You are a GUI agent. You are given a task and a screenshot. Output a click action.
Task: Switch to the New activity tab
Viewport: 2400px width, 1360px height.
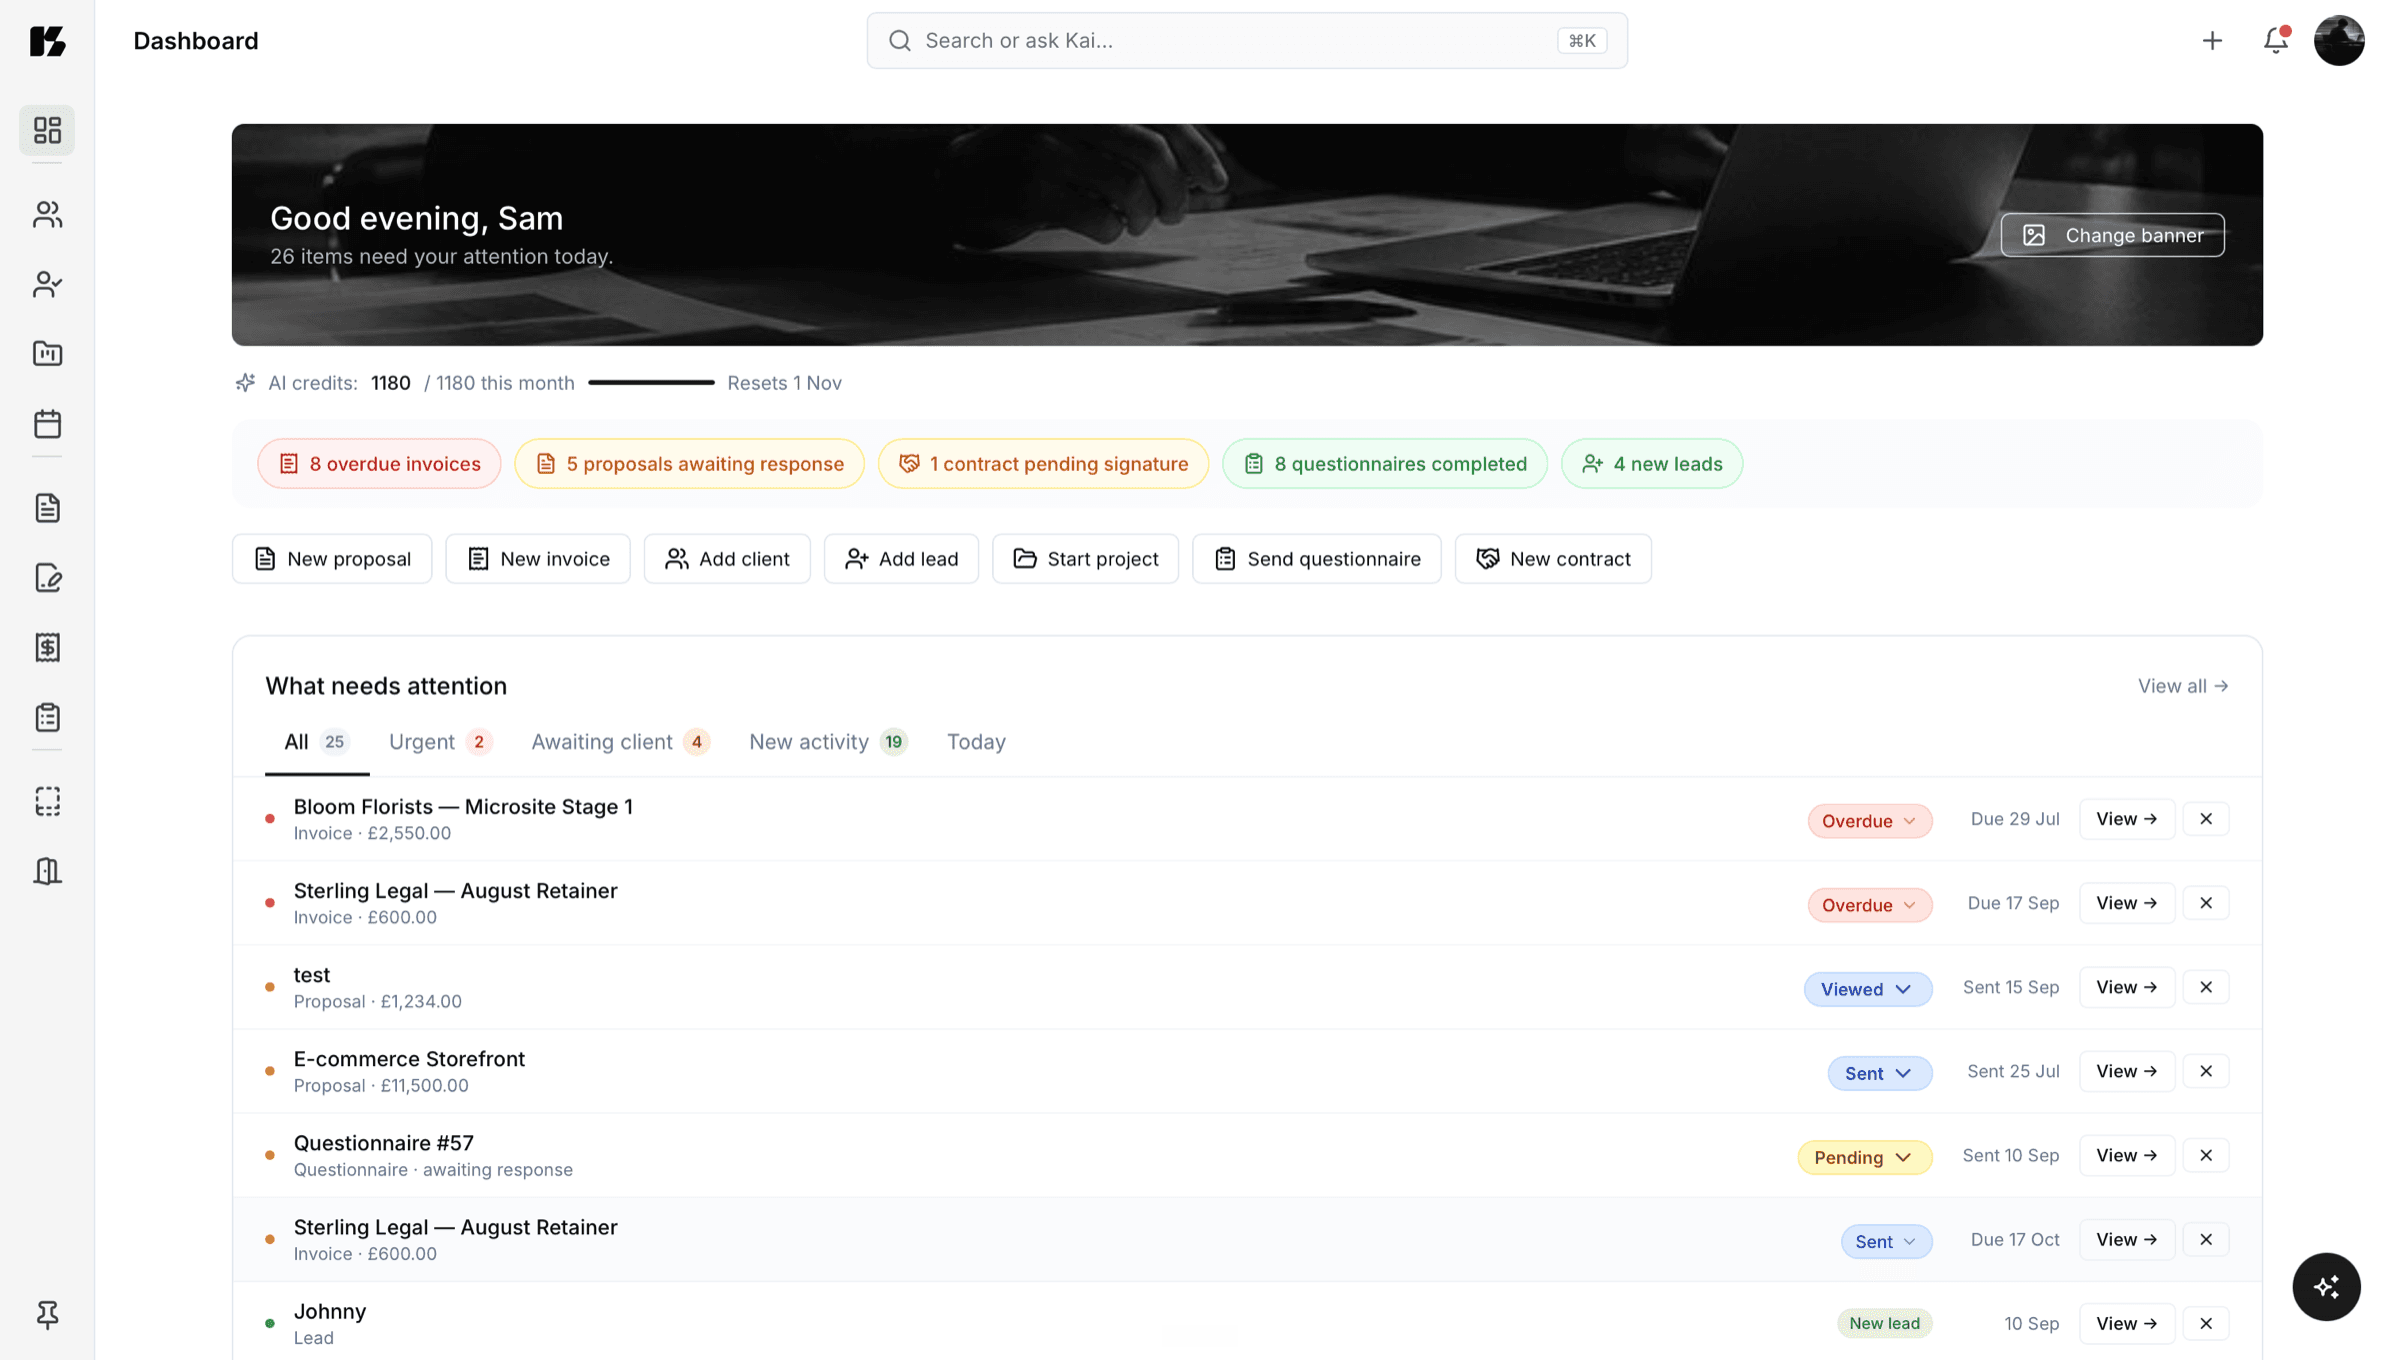point(828,741)
